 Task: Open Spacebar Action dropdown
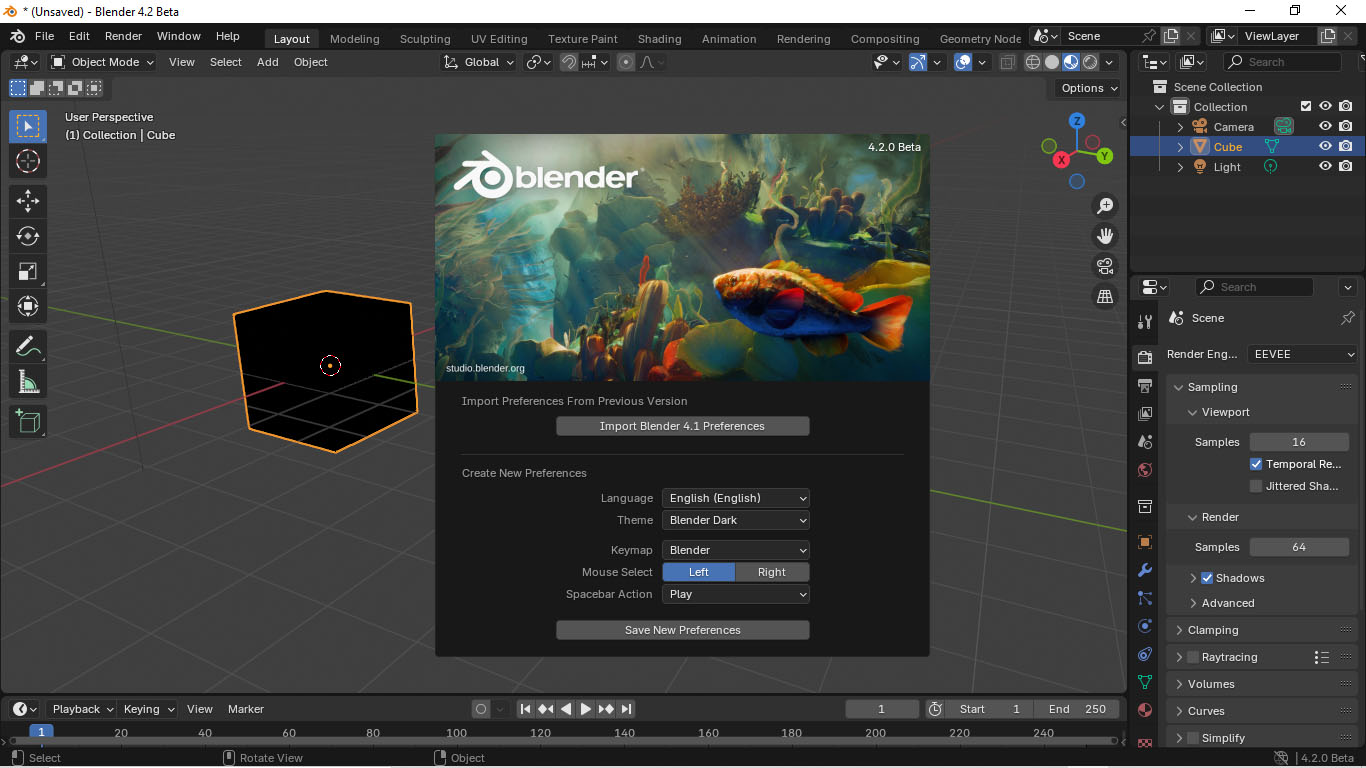736,594
